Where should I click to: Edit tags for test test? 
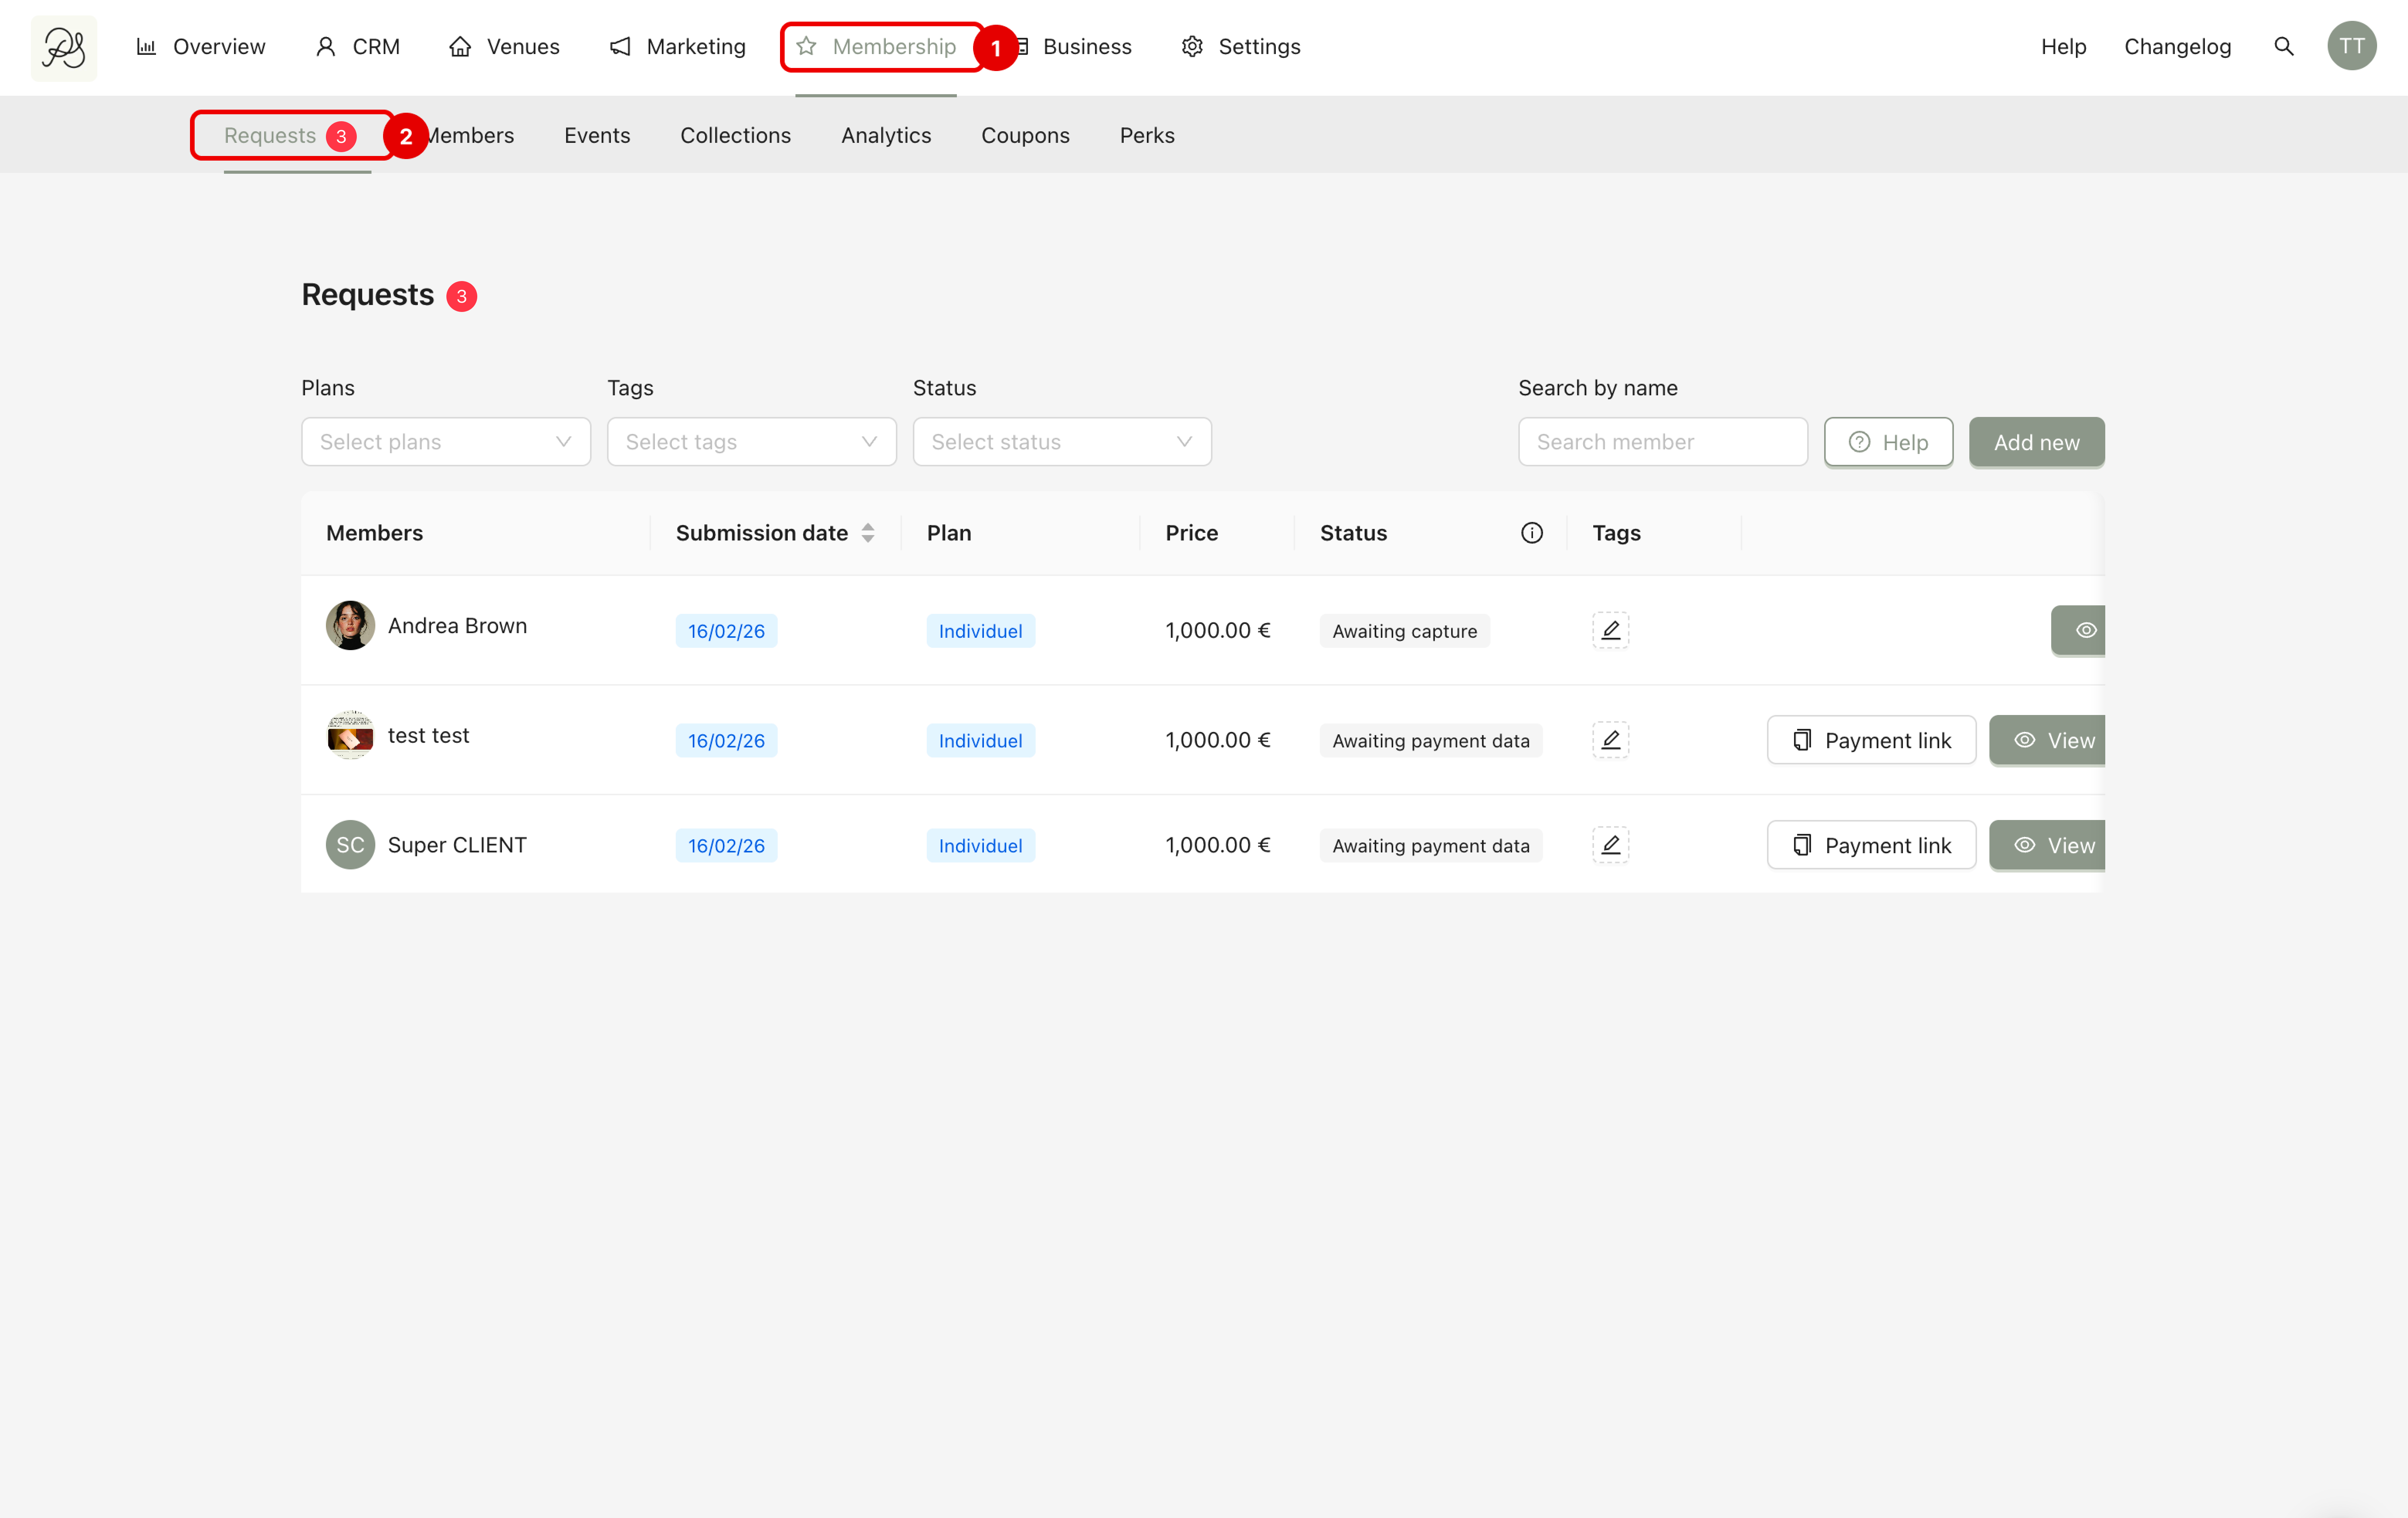(1610, 740)
